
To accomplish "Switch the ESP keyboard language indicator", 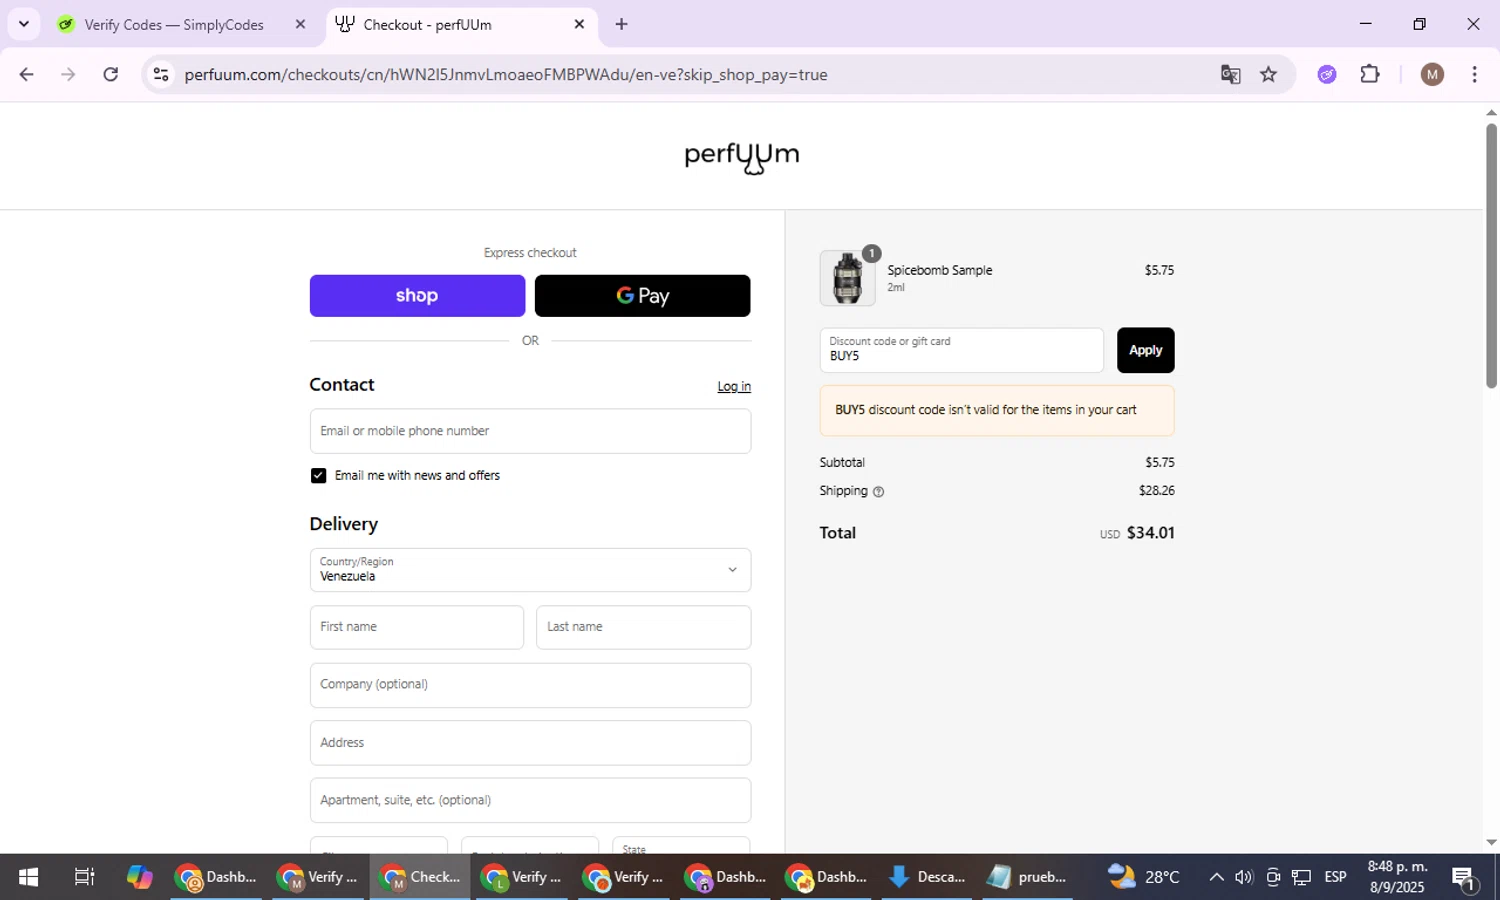I will point(1335,877).
